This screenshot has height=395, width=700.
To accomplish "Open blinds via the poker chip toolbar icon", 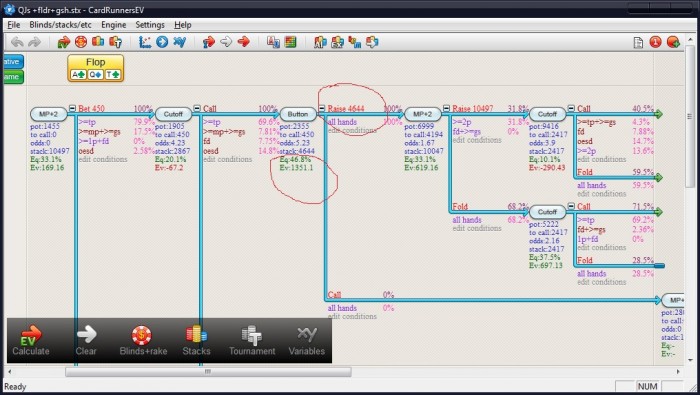I will coord(81,42).
